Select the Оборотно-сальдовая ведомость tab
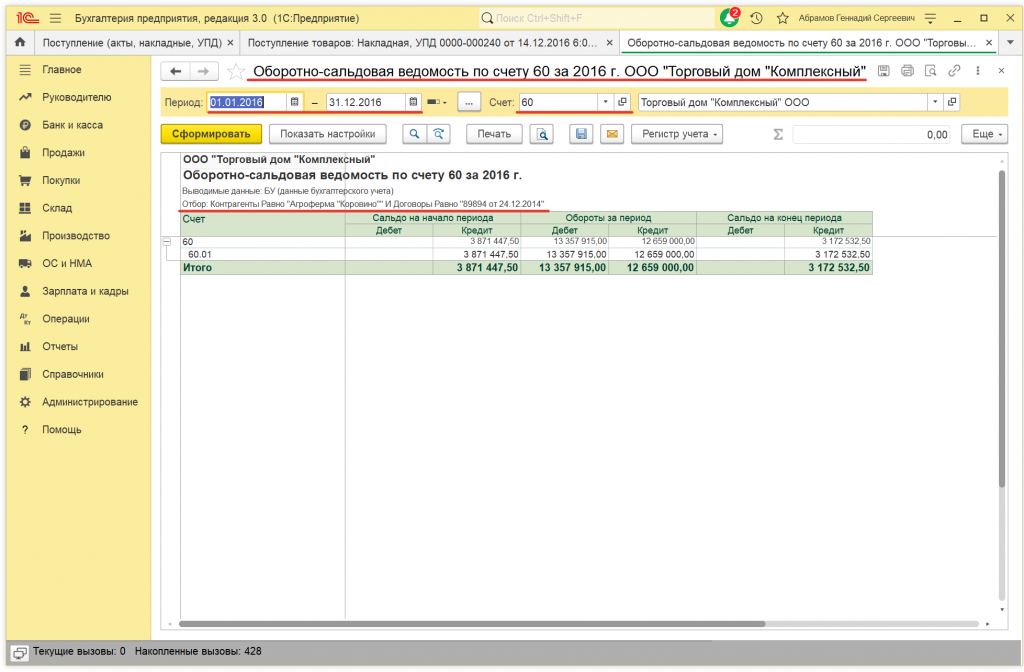Viewport: 1024px width, 672px height. click(x=802, y=42)
